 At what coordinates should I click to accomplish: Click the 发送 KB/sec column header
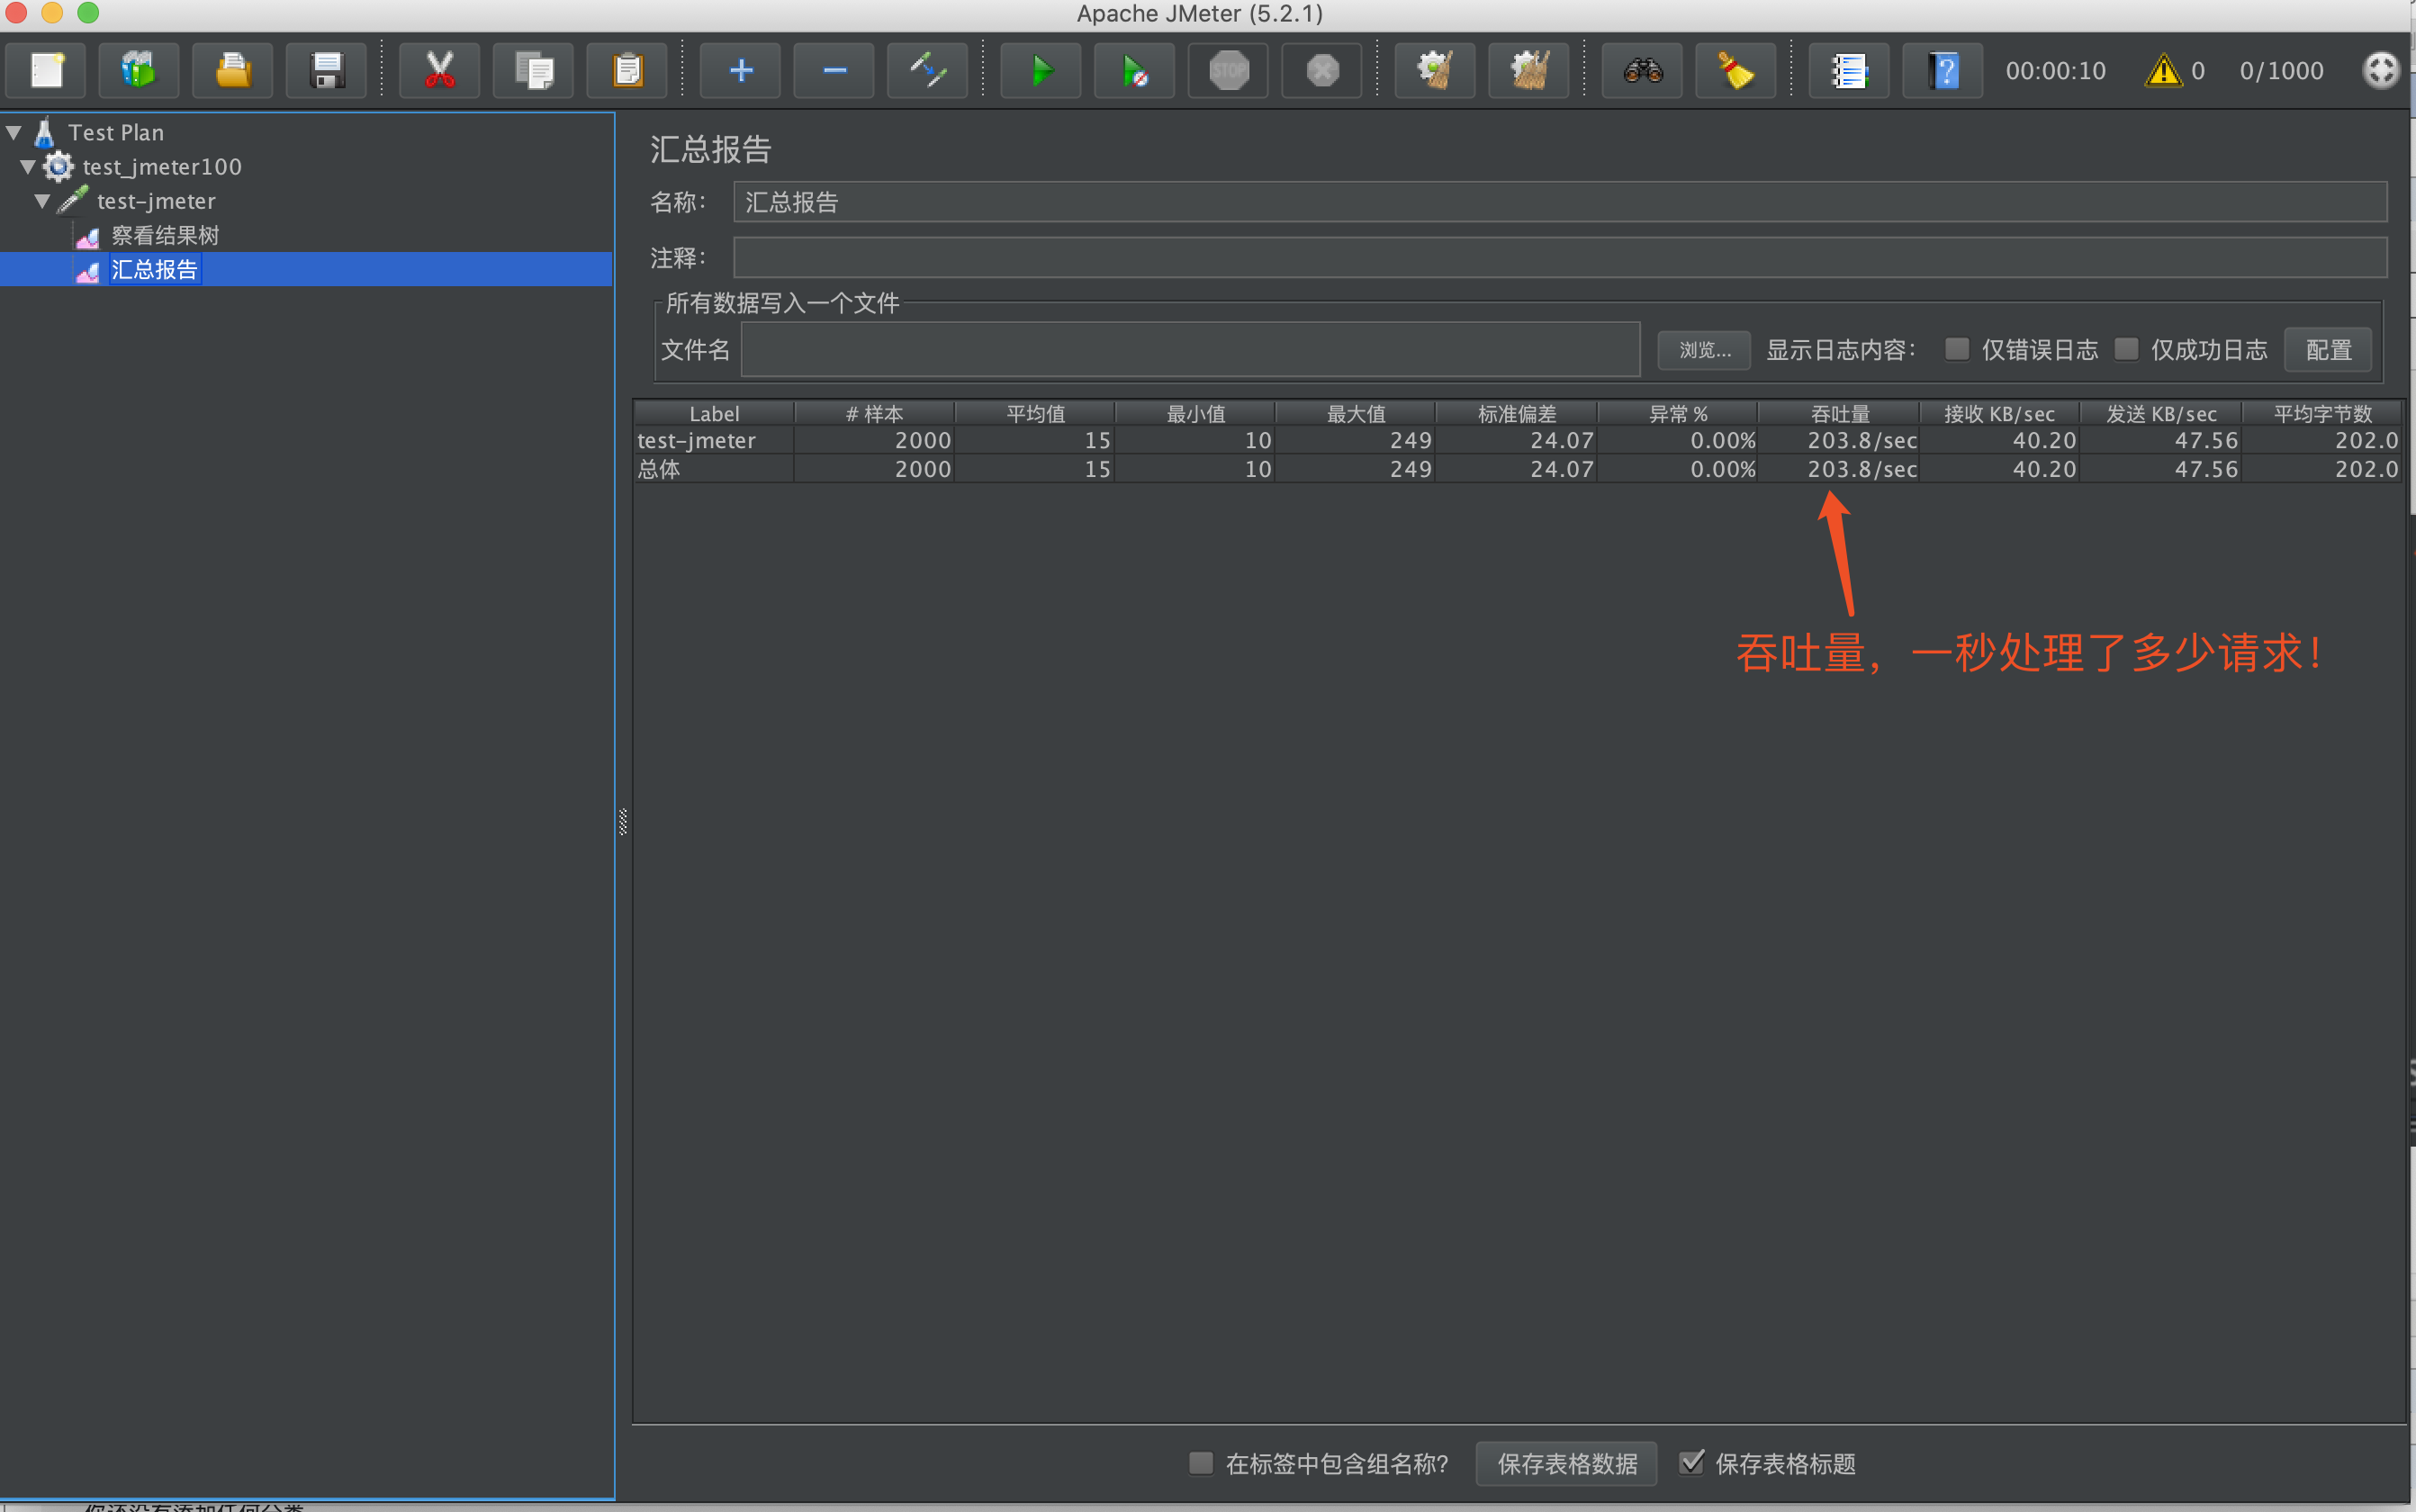2161,413
